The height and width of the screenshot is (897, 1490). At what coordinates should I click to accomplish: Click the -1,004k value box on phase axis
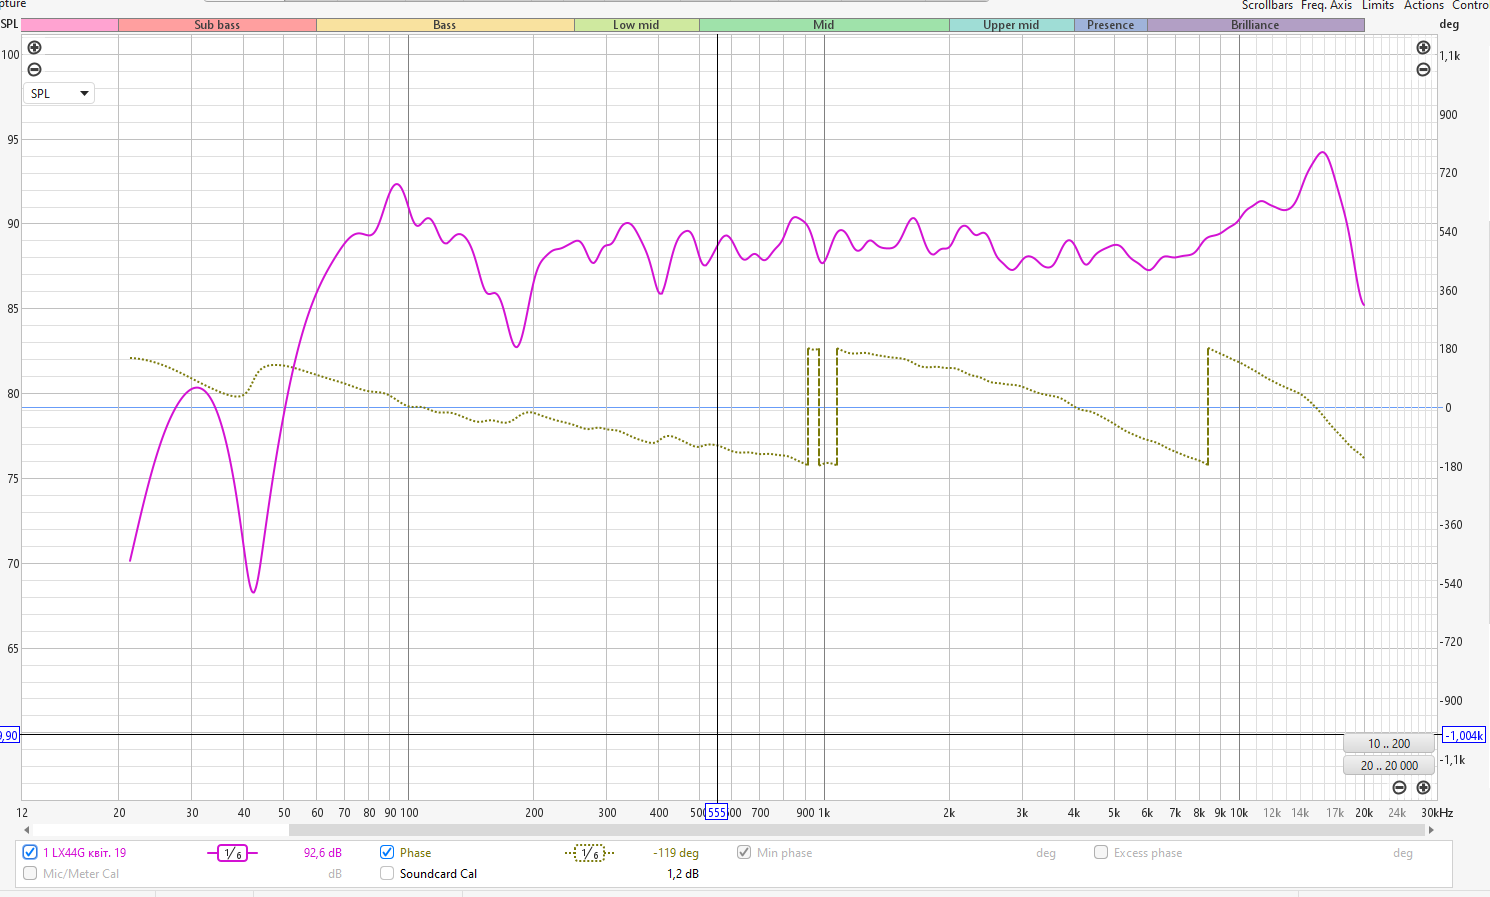[1464, 735]
